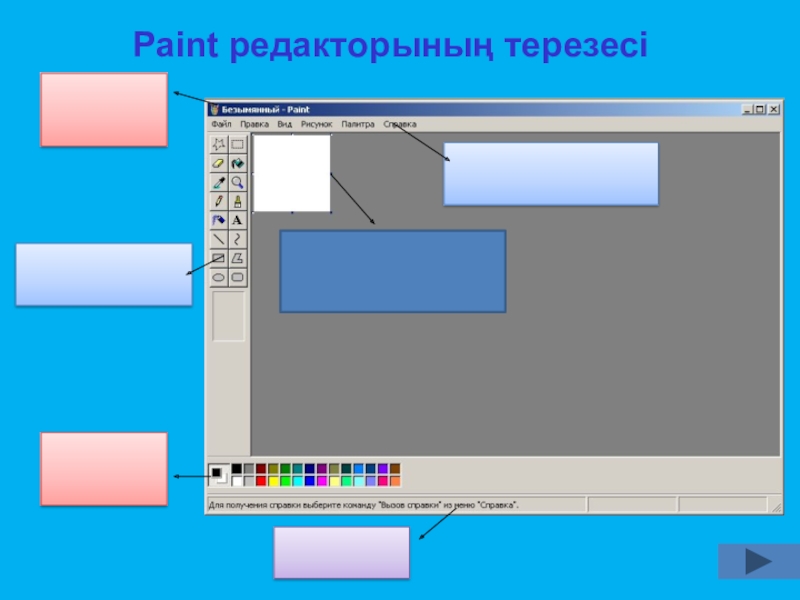The image size is (800, 600).
Task: Open the Рисунок menu
Action: [316, 124]
